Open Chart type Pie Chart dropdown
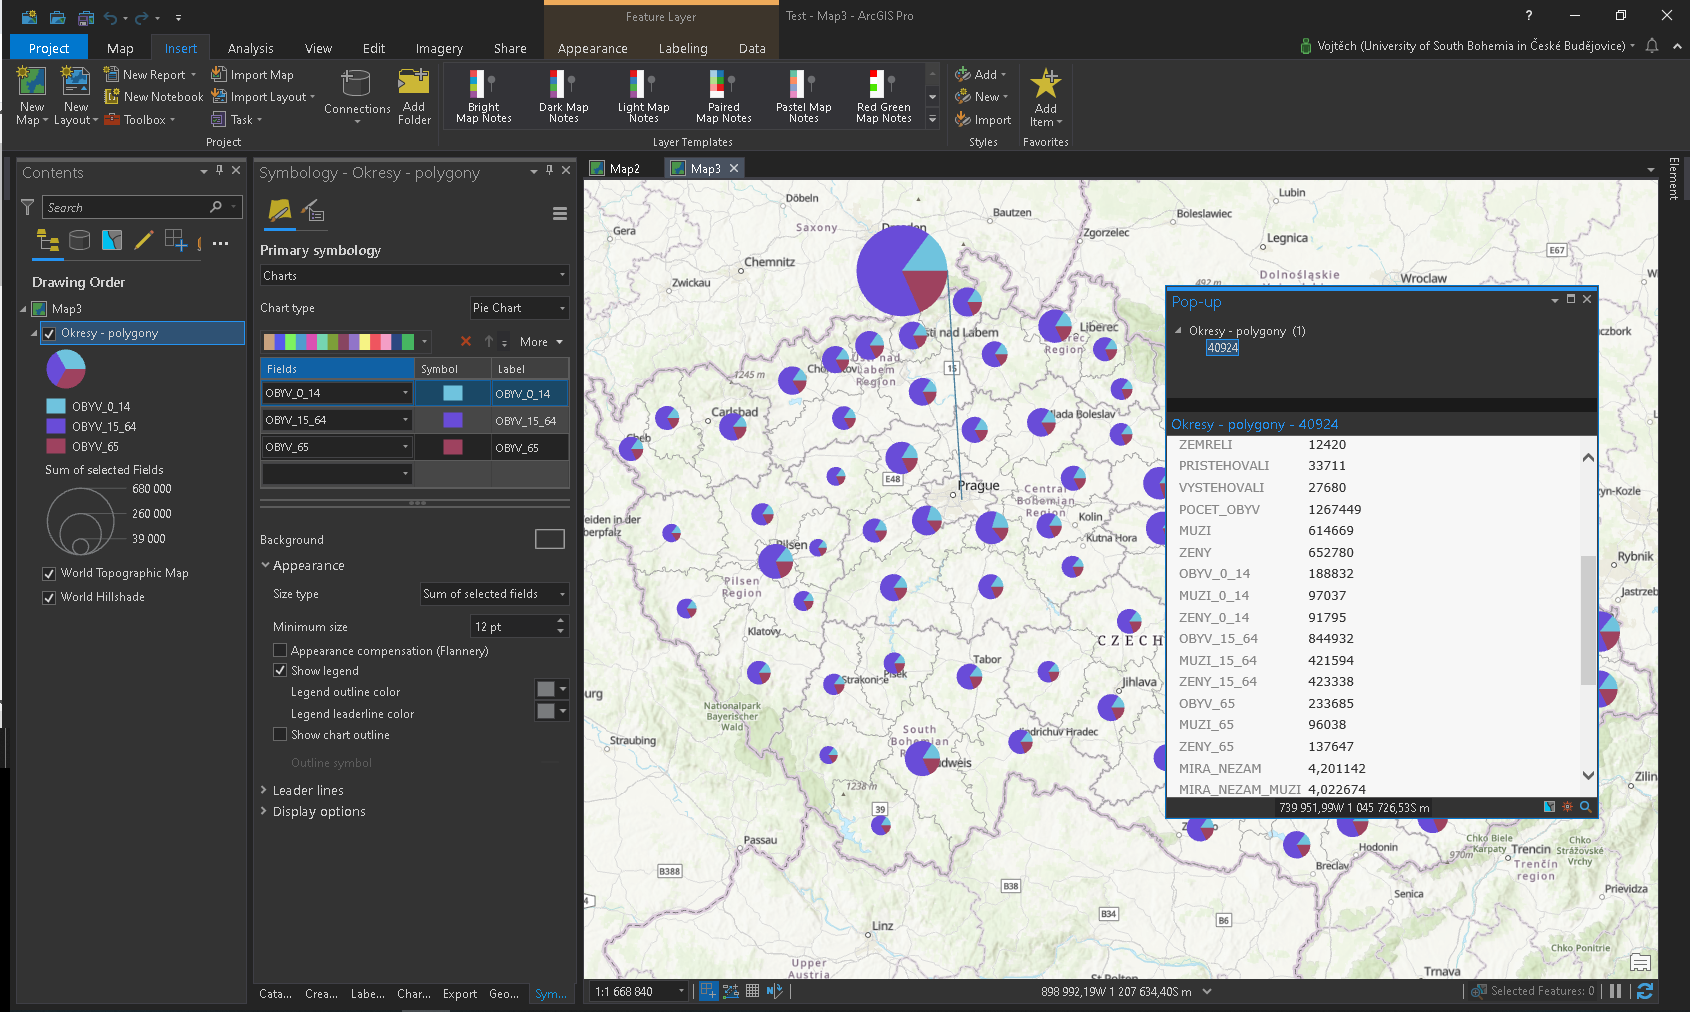The width and height of the screenshot is (1696, 1012). click(520, 308)
